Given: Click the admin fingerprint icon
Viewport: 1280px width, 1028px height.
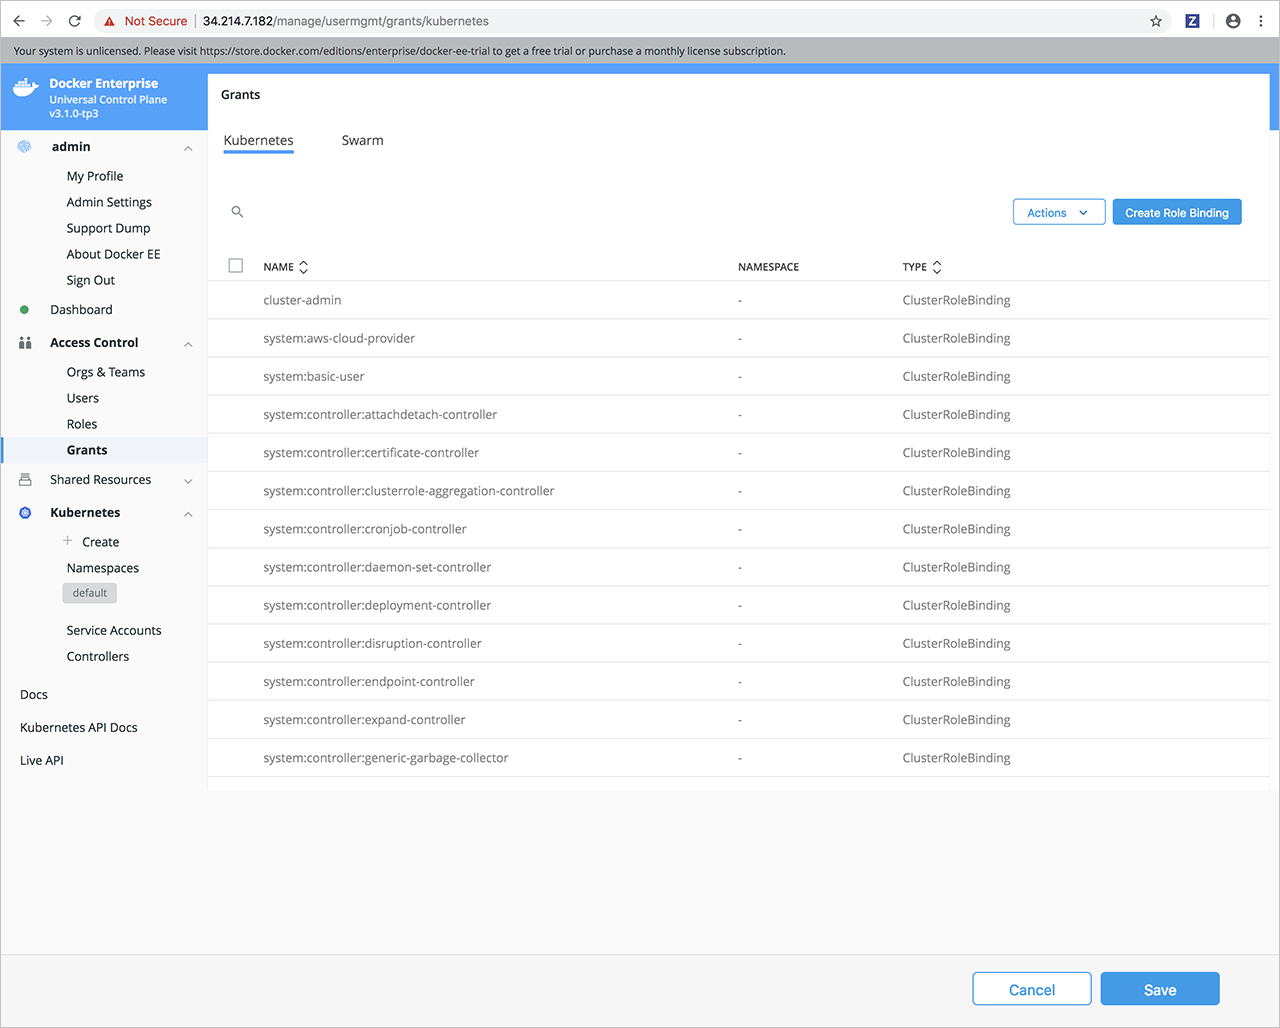Looking at the screenshot, I should (25, 147).
